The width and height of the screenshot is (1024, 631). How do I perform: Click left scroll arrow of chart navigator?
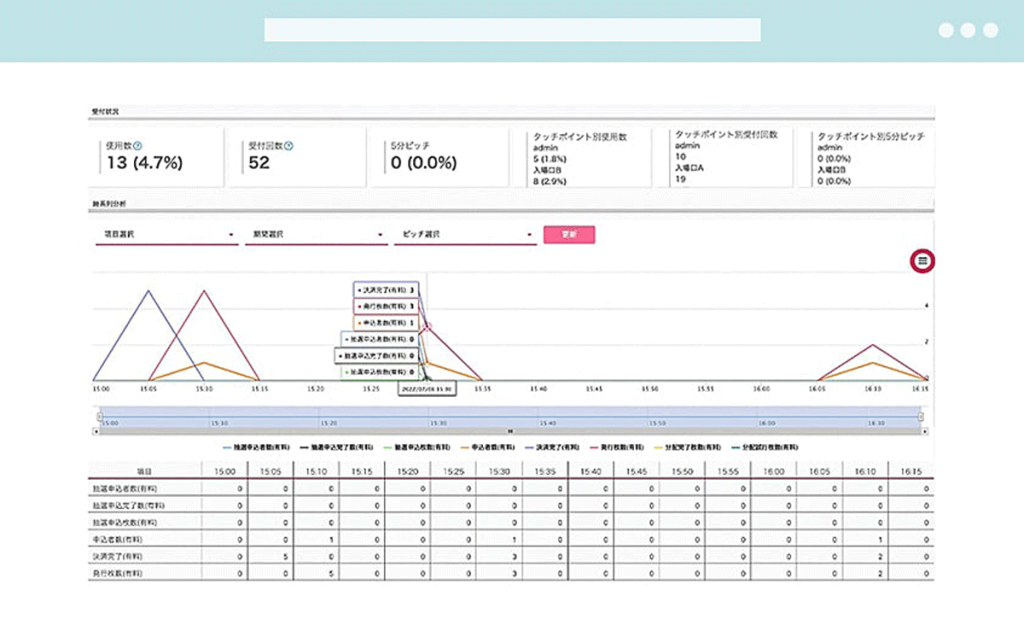tap(97, 432)
